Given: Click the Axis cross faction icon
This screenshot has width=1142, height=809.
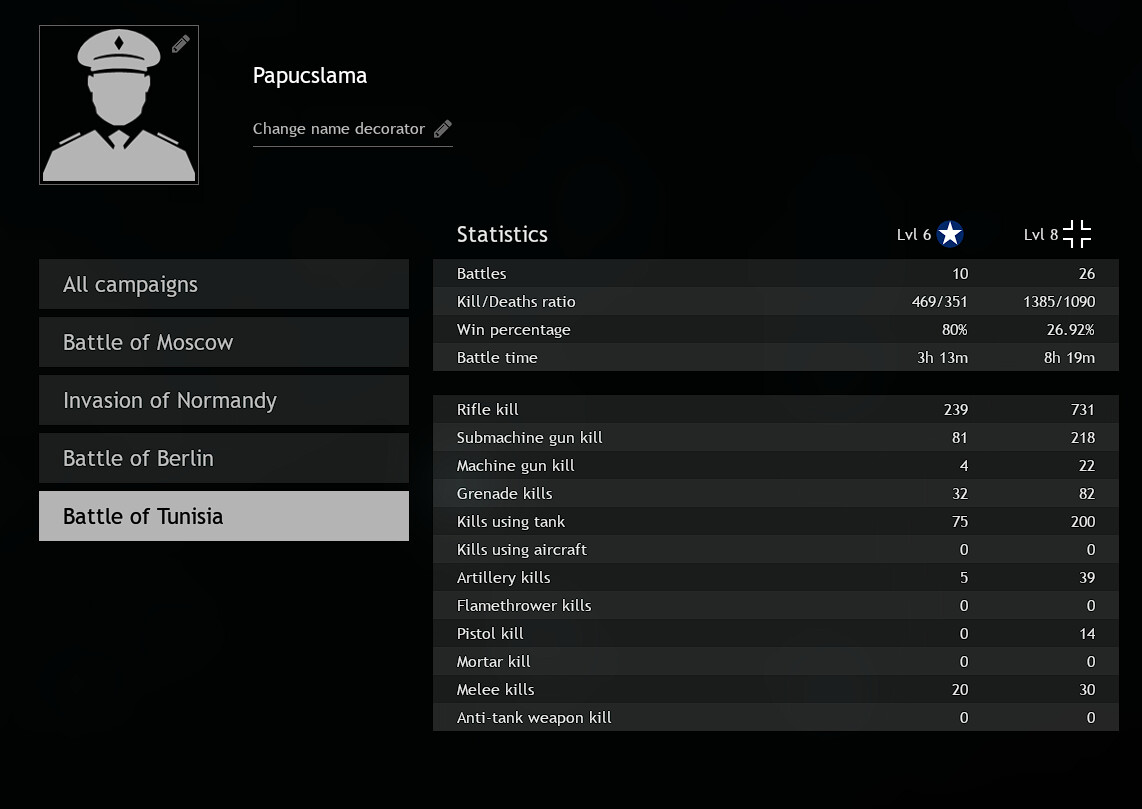Looking at the screenshot, I should (x=1076, y=234).
